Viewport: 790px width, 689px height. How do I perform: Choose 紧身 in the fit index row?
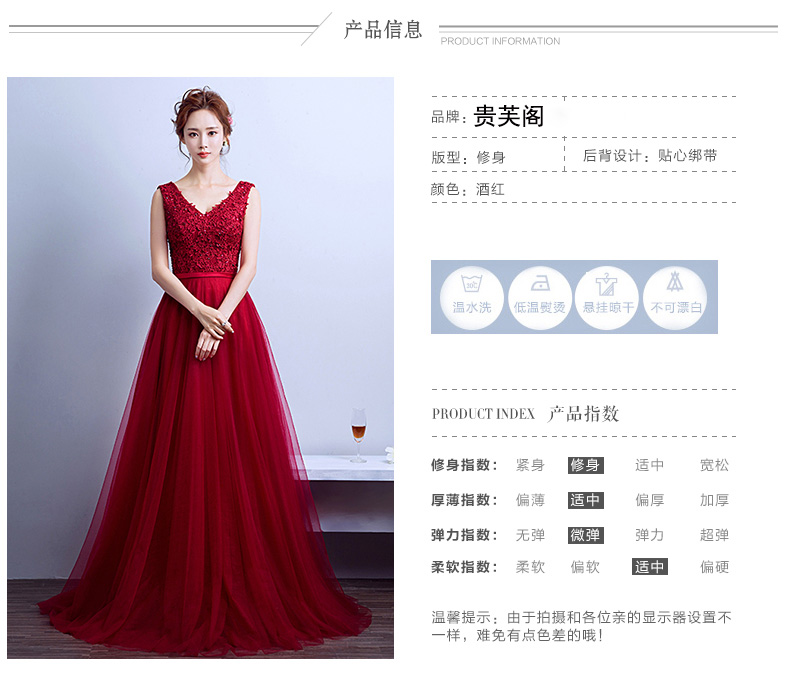pos(530,465)
